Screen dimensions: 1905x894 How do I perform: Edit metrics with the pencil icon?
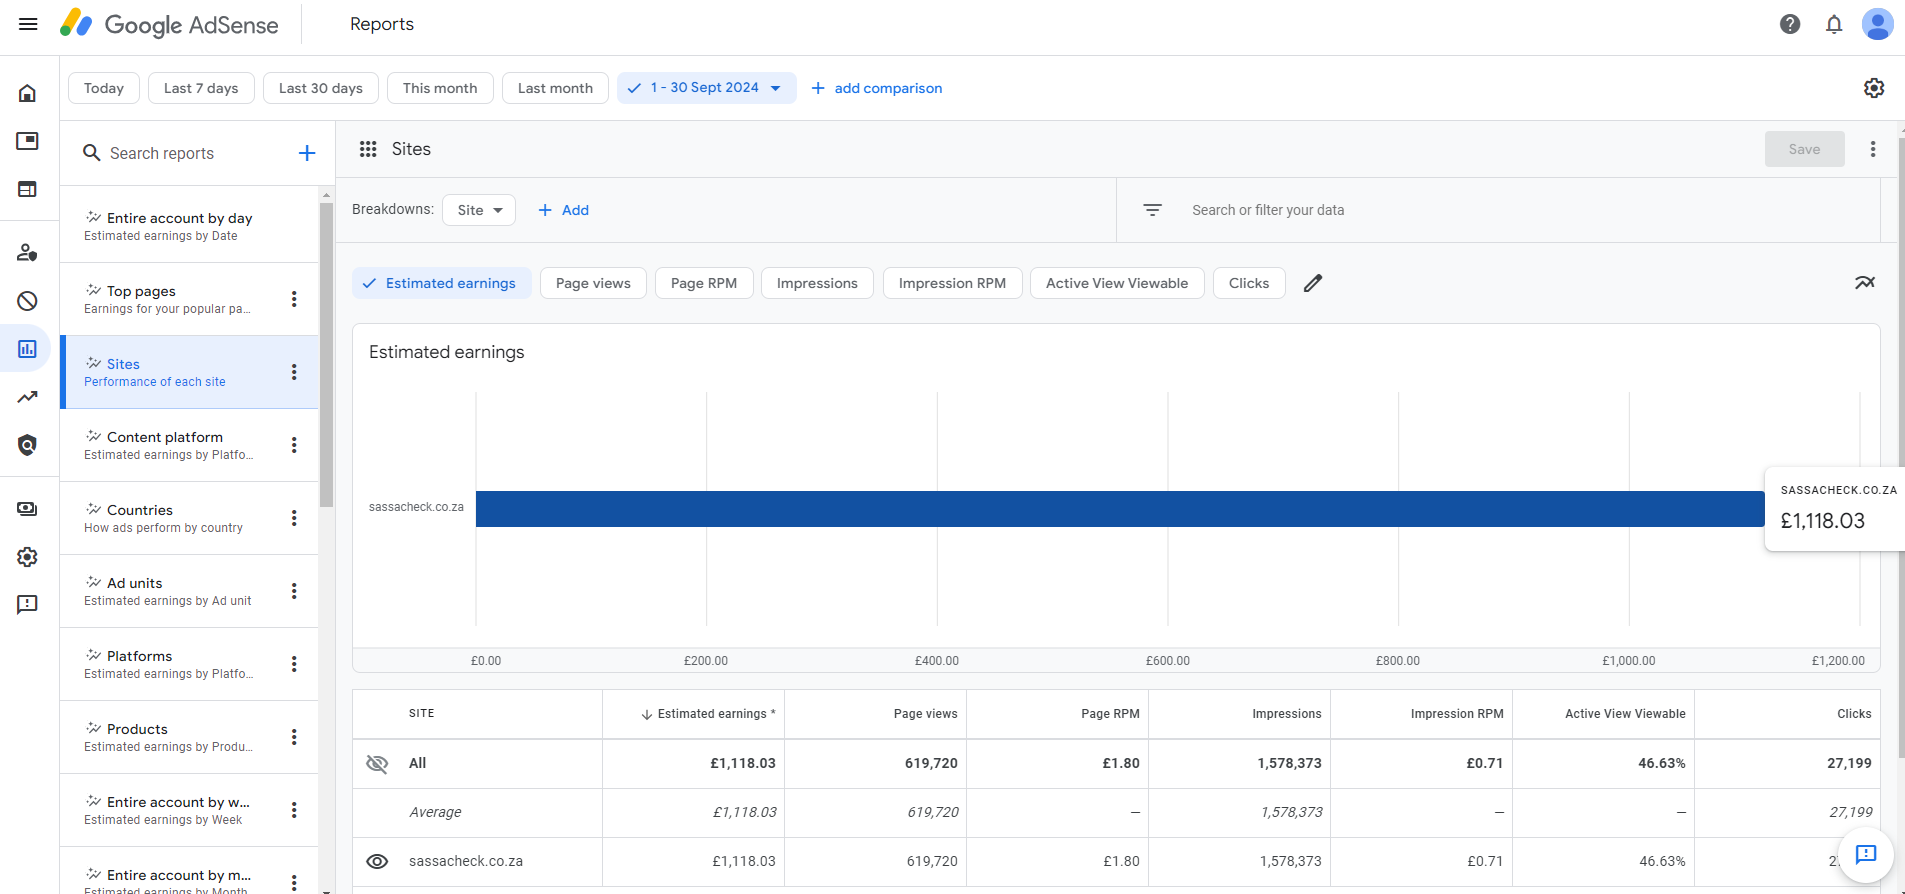1313,283
